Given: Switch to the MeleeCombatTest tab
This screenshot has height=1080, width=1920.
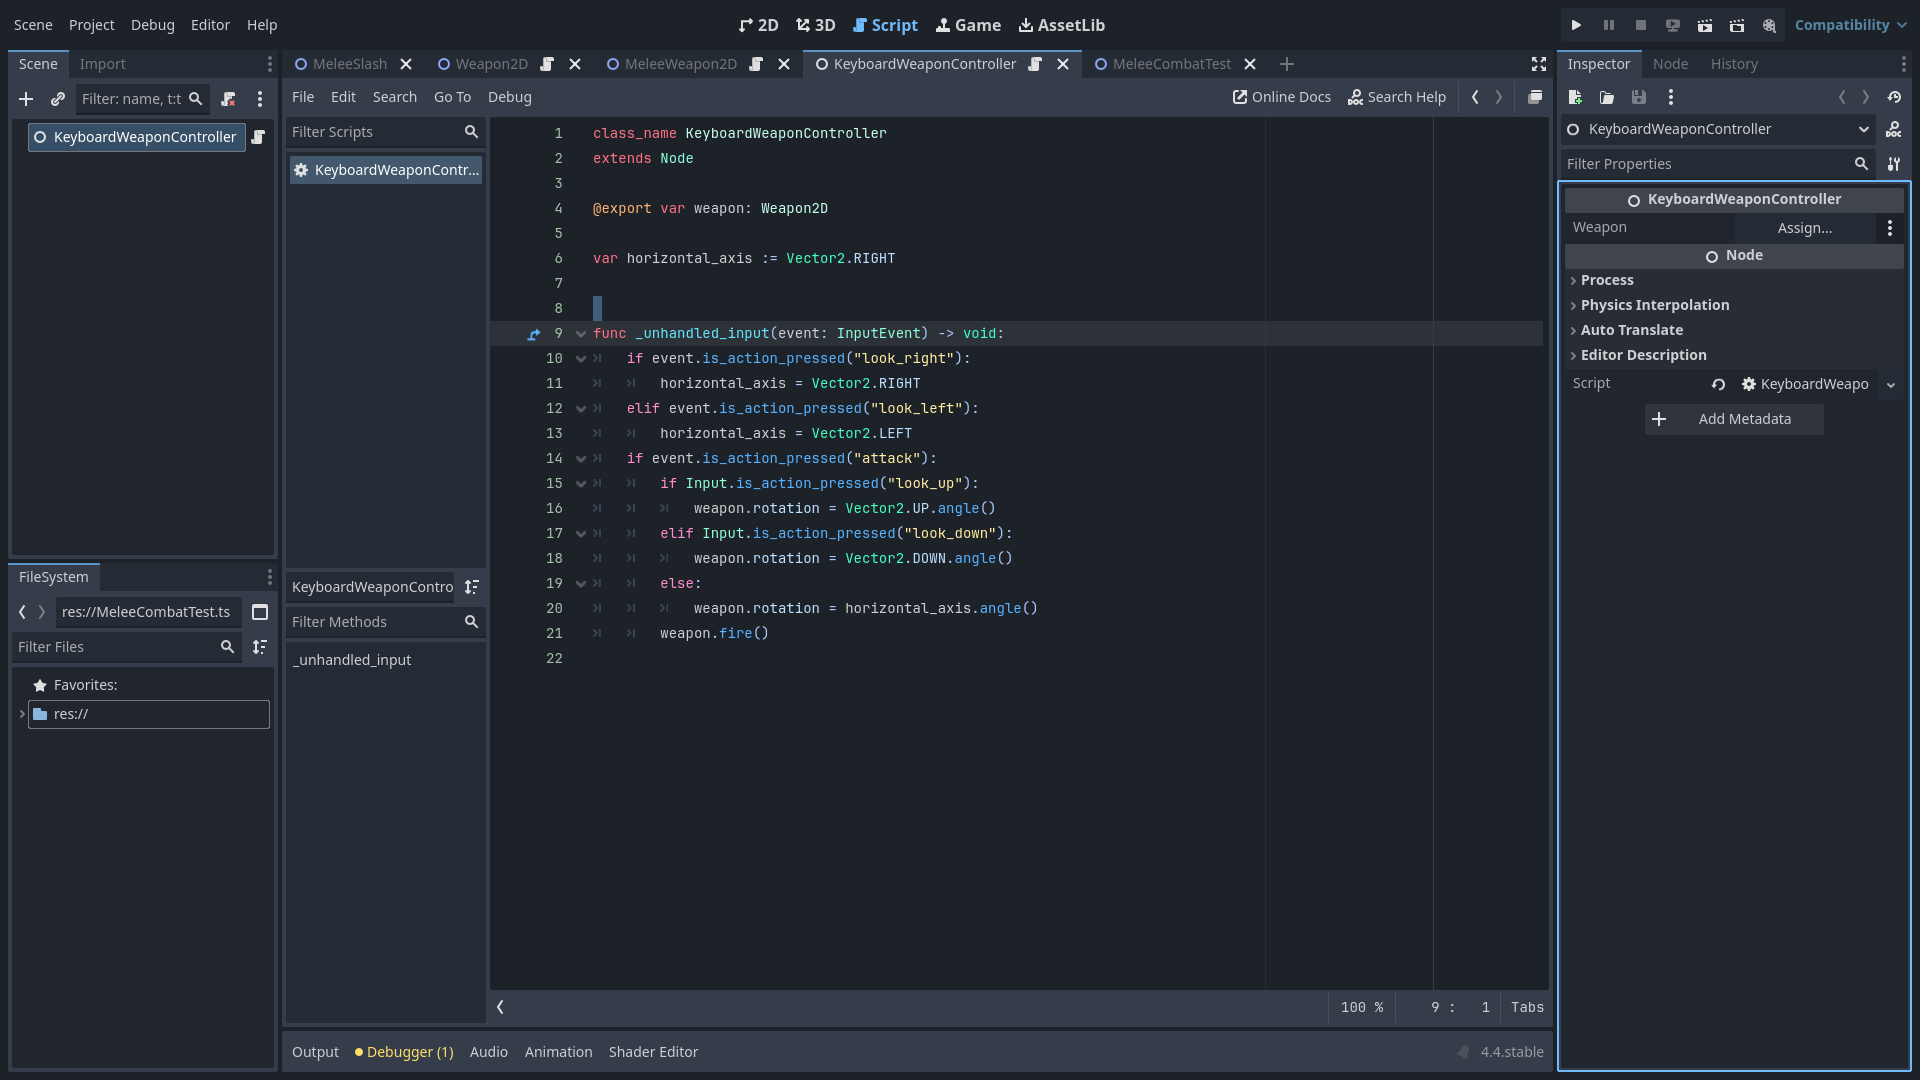Looking at the screenshot, I should (x=1171, y=64).
